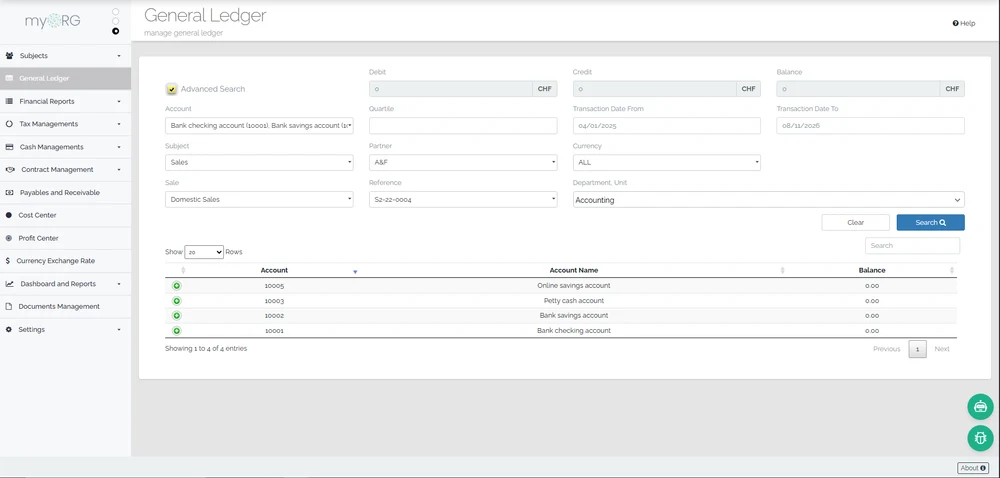Screen dimensions: 1000x478
Task: Click the myORG logo
Action: pos(53,21)
